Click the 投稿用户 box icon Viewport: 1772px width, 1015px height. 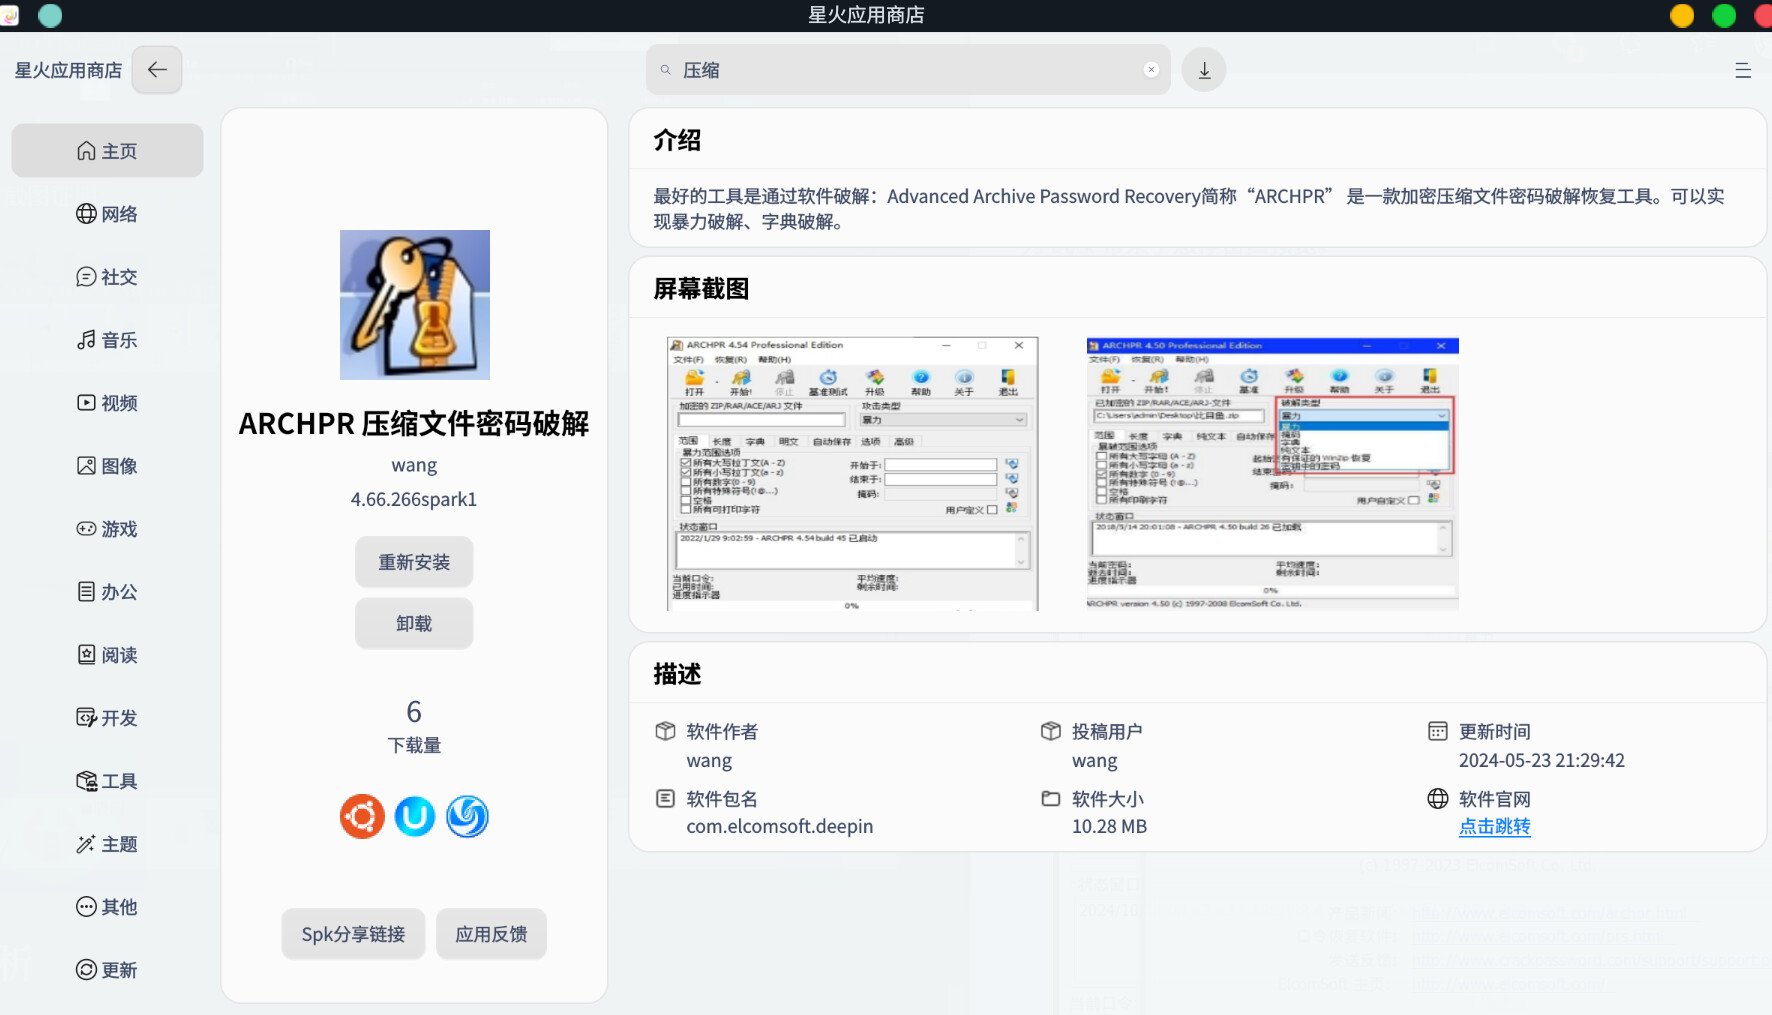[x=1051, y=731]
